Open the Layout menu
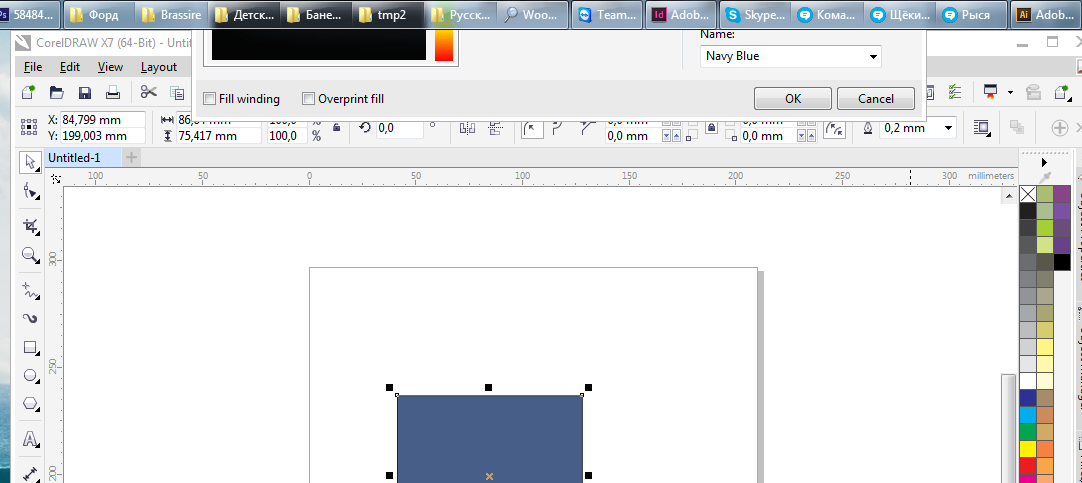Image resolution: width=1082 pixels, height=483 pixels. (159, 67)
